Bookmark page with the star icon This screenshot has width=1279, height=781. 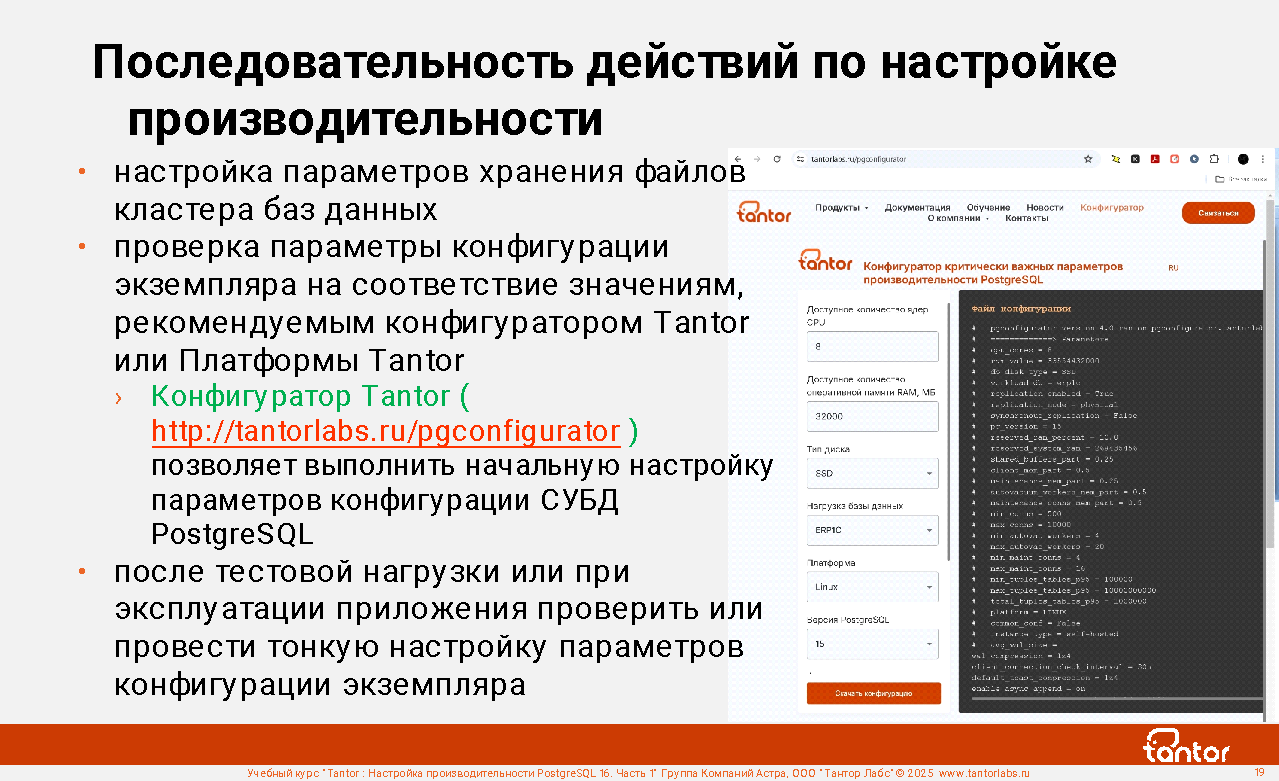pos(1088,159)
